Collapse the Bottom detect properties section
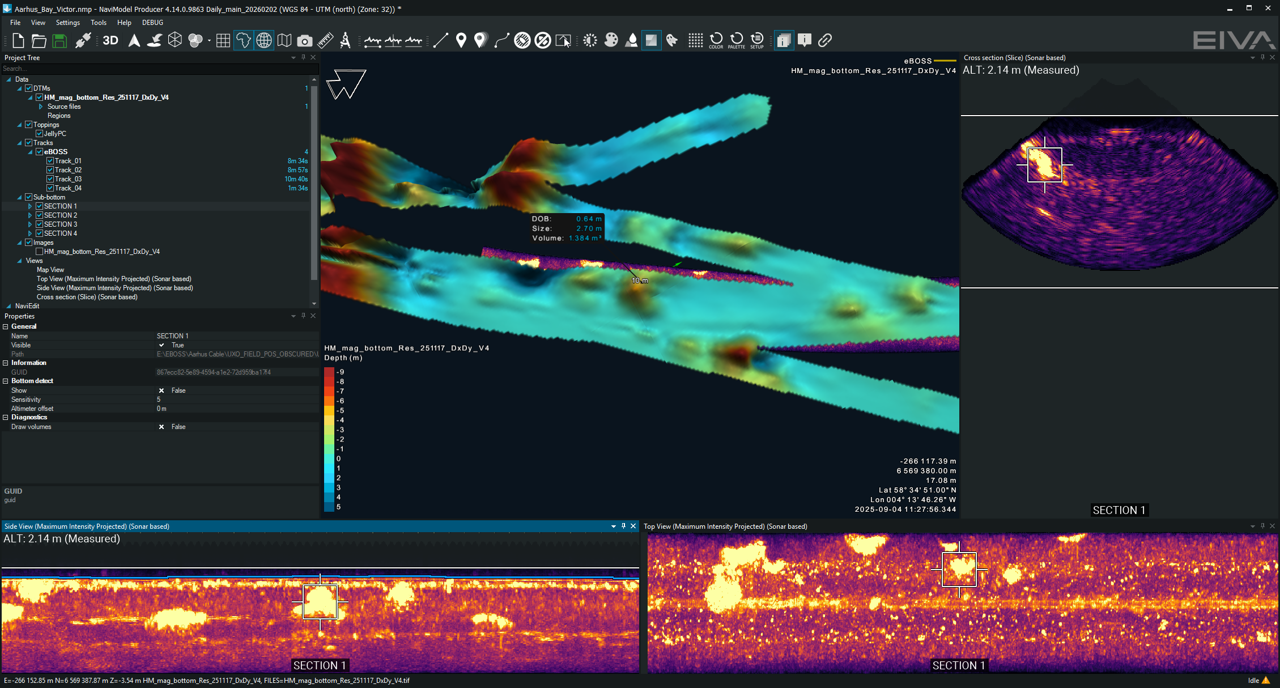 pos(6,381)
